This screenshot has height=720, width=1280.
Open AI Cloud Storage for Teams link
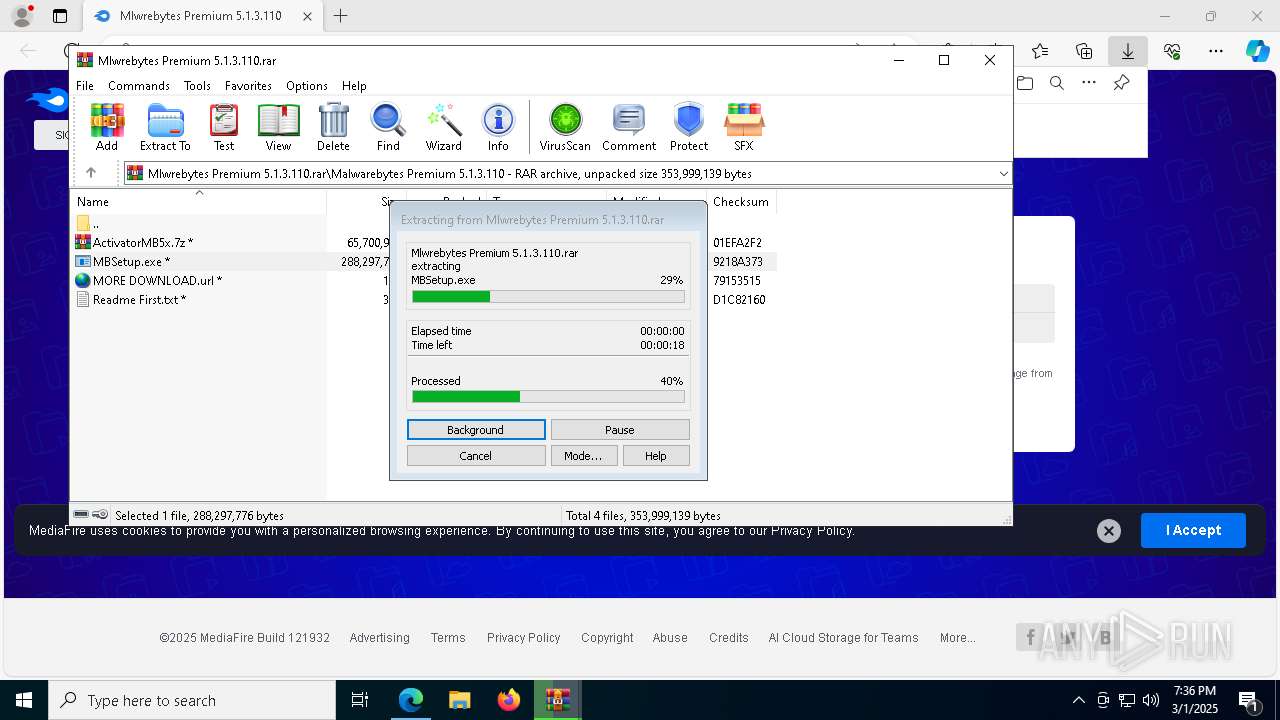[843, 638]
